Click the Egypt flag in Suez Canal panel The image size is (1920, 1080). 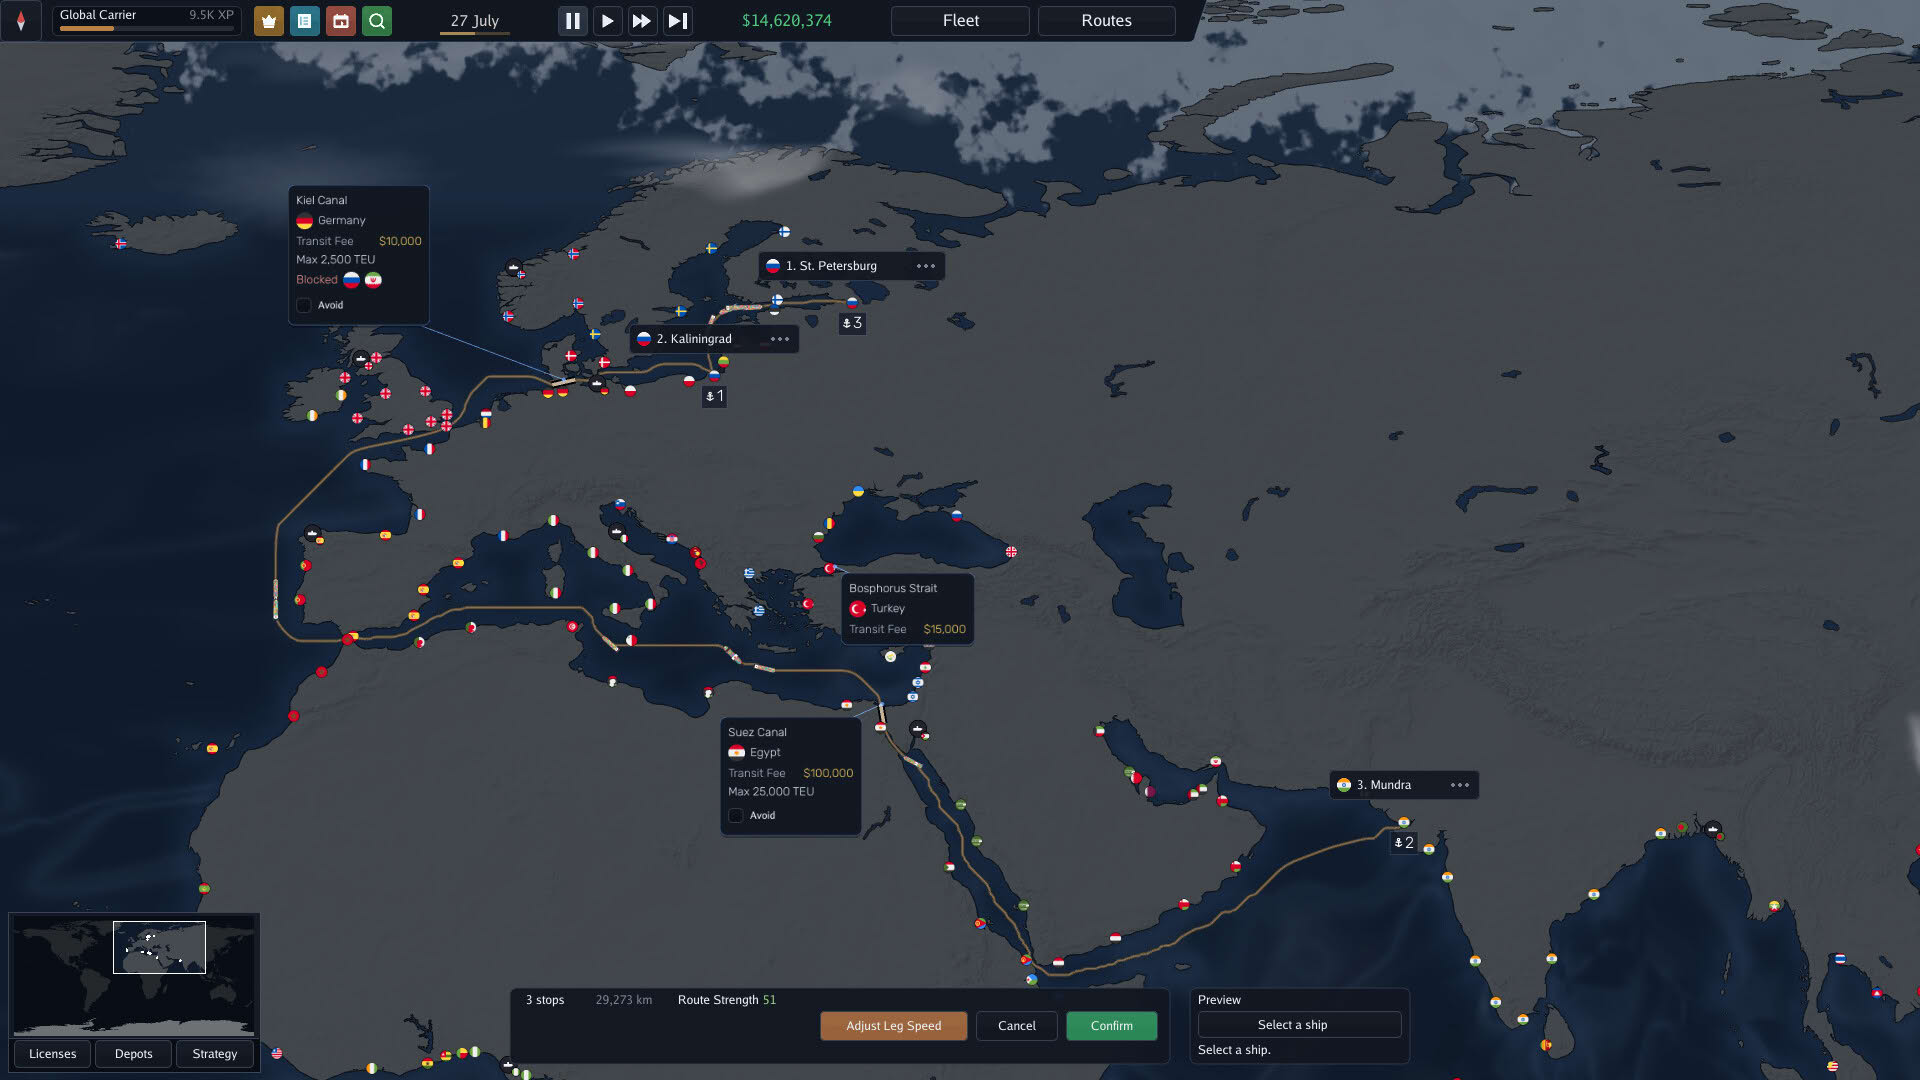pyautogui.click(x=736, y=753)
